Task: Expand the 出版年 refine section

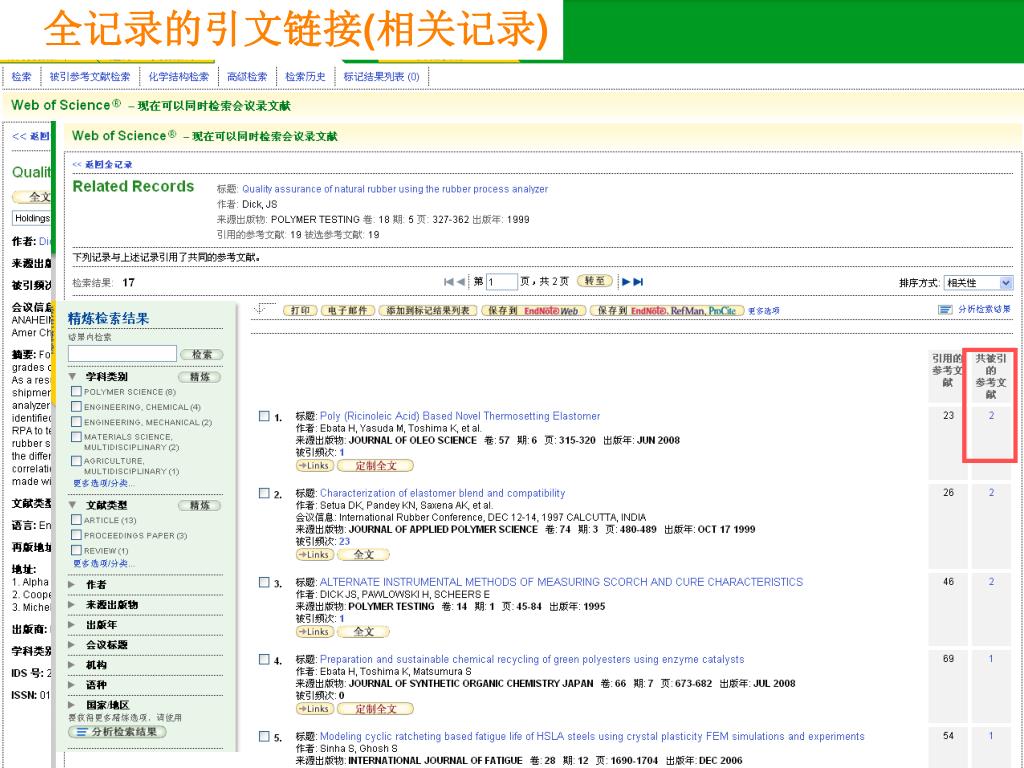Action: (72, 625)
